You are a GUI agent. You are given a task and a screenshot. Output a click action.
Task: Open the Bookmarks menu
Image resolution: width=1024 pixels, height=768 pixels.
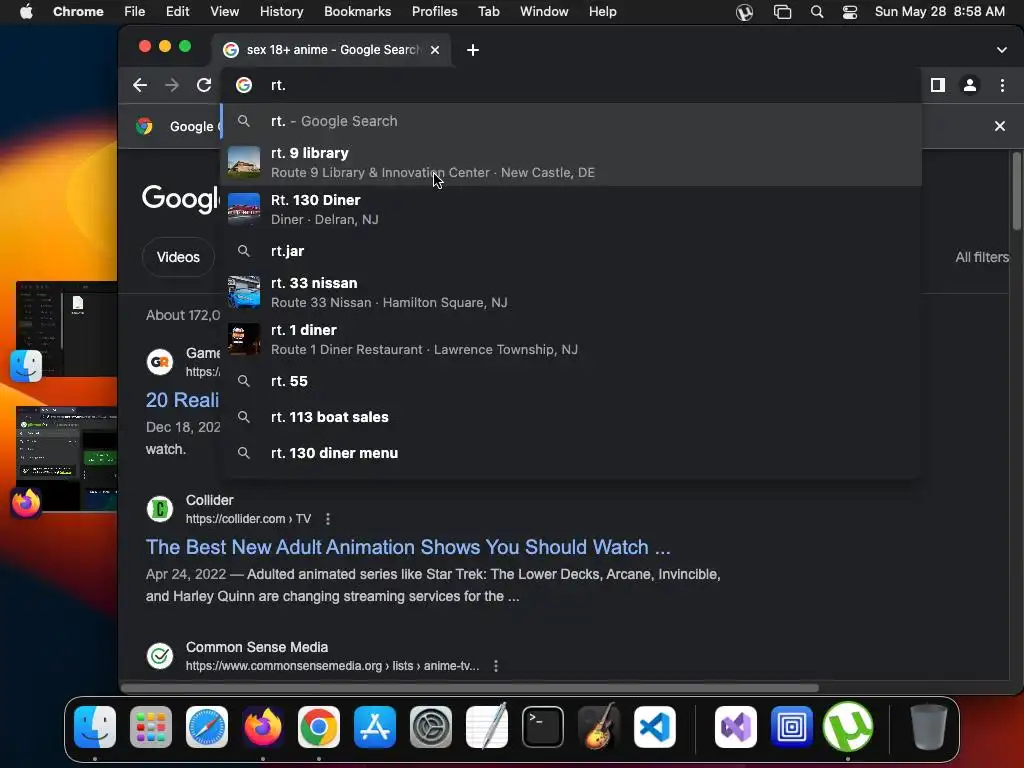357,12
